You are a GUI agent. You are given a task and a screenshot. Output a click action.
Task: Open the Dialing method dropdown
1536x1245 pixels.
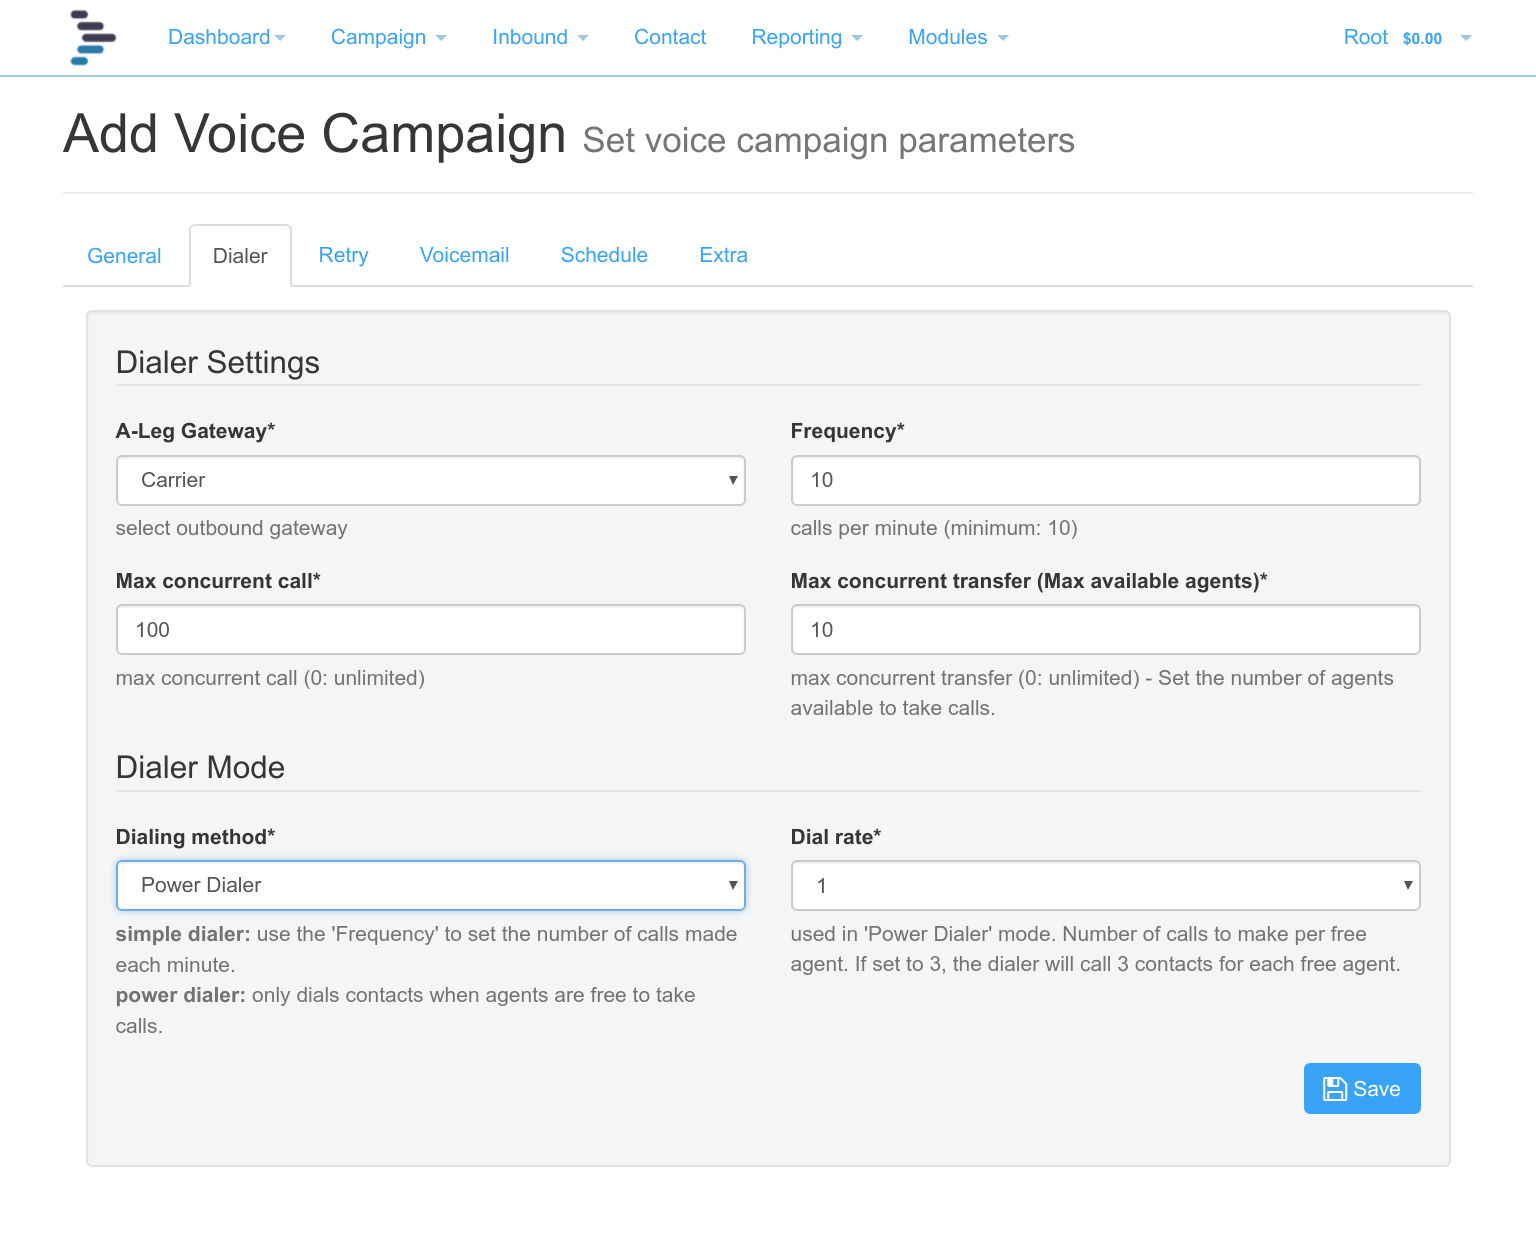click(x=430, y=885)
